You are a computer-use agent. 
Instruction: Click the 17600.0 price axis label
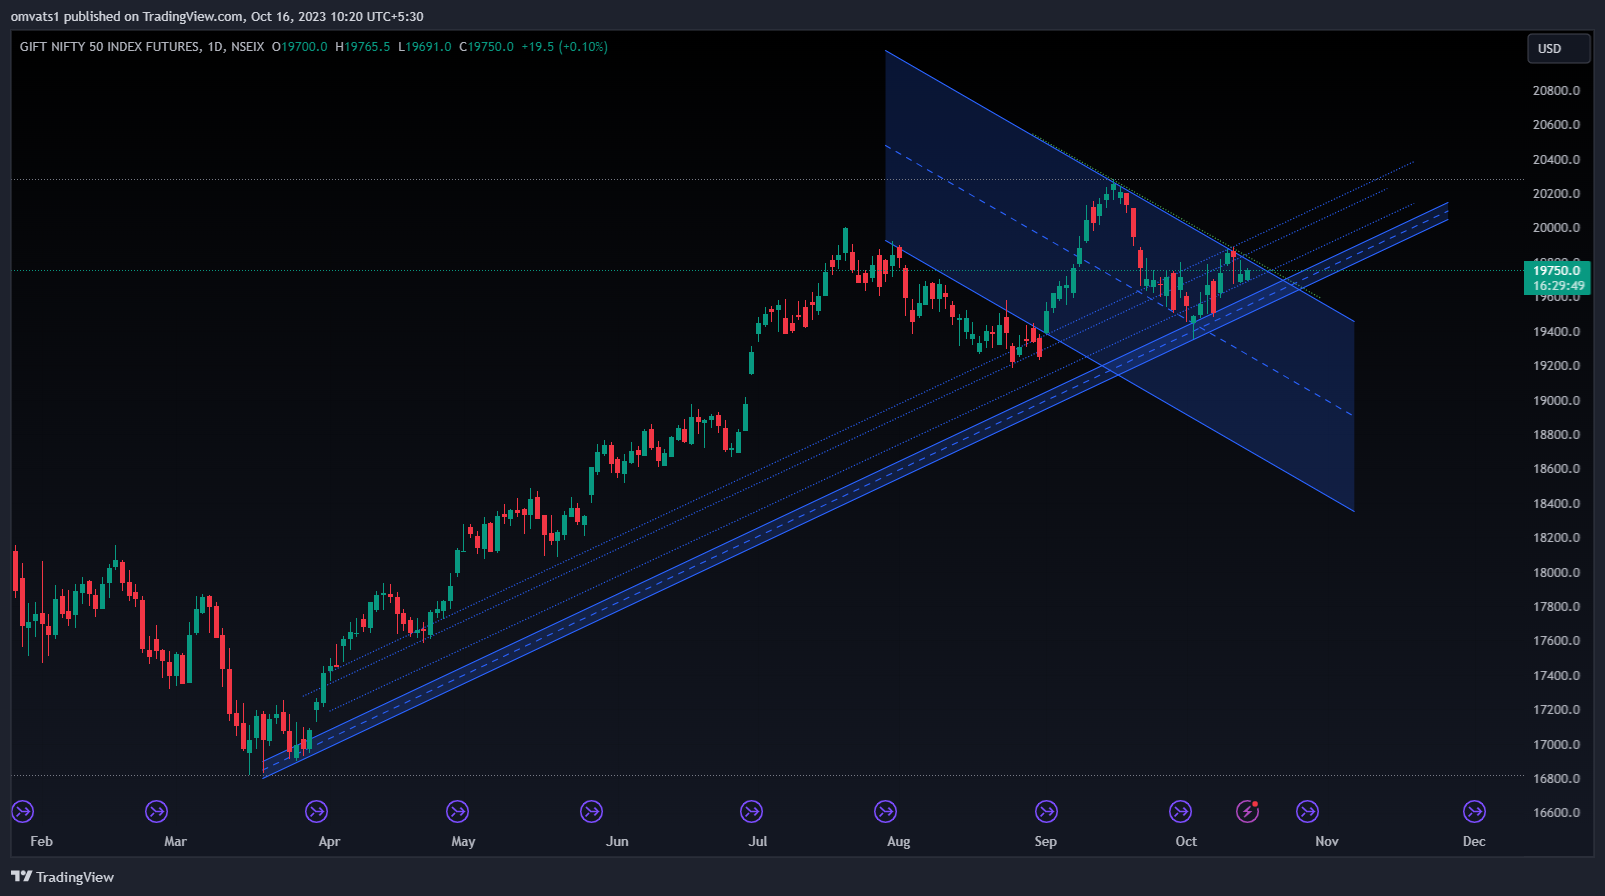pos(1556,641)
